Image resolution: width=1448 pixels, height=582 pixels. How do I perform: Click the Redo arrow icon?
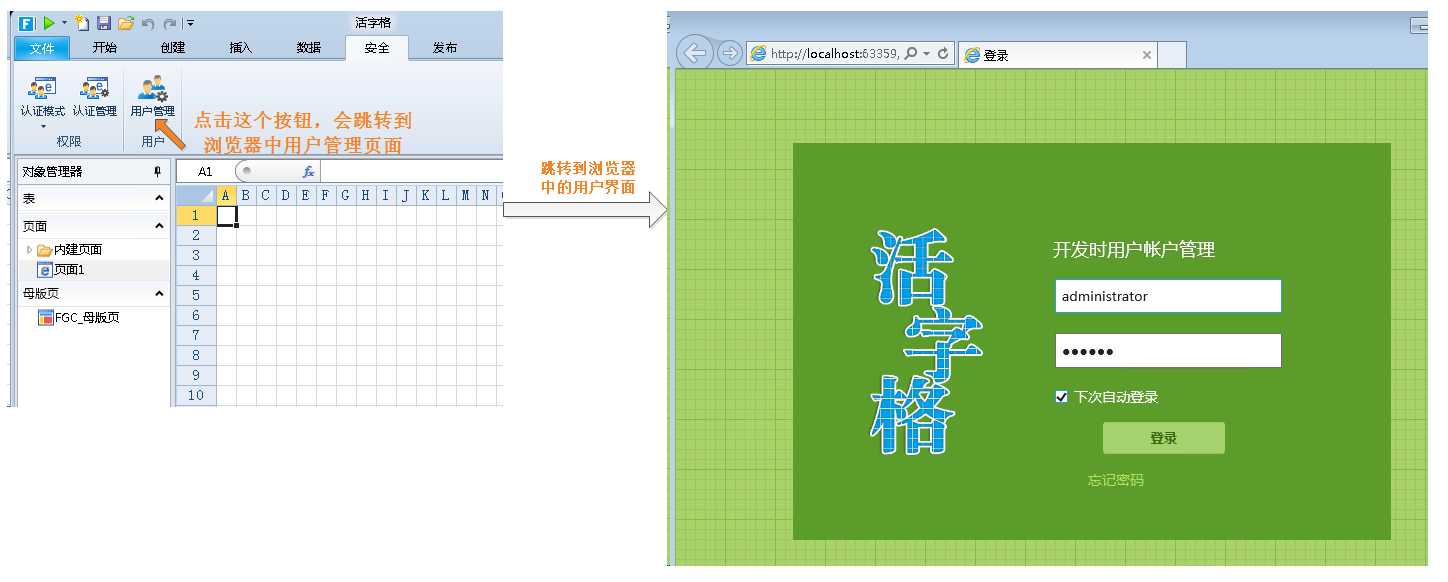coord(170,22)
